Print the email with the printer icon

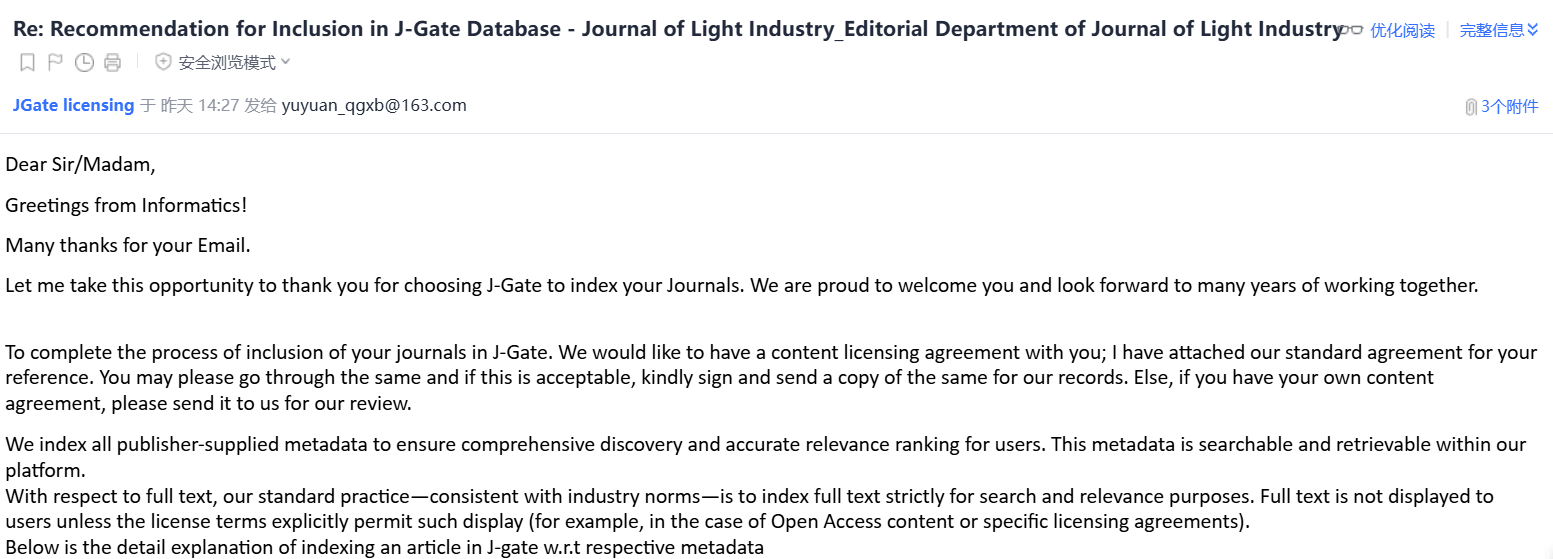pyautogui.click(x=113, y=63)
